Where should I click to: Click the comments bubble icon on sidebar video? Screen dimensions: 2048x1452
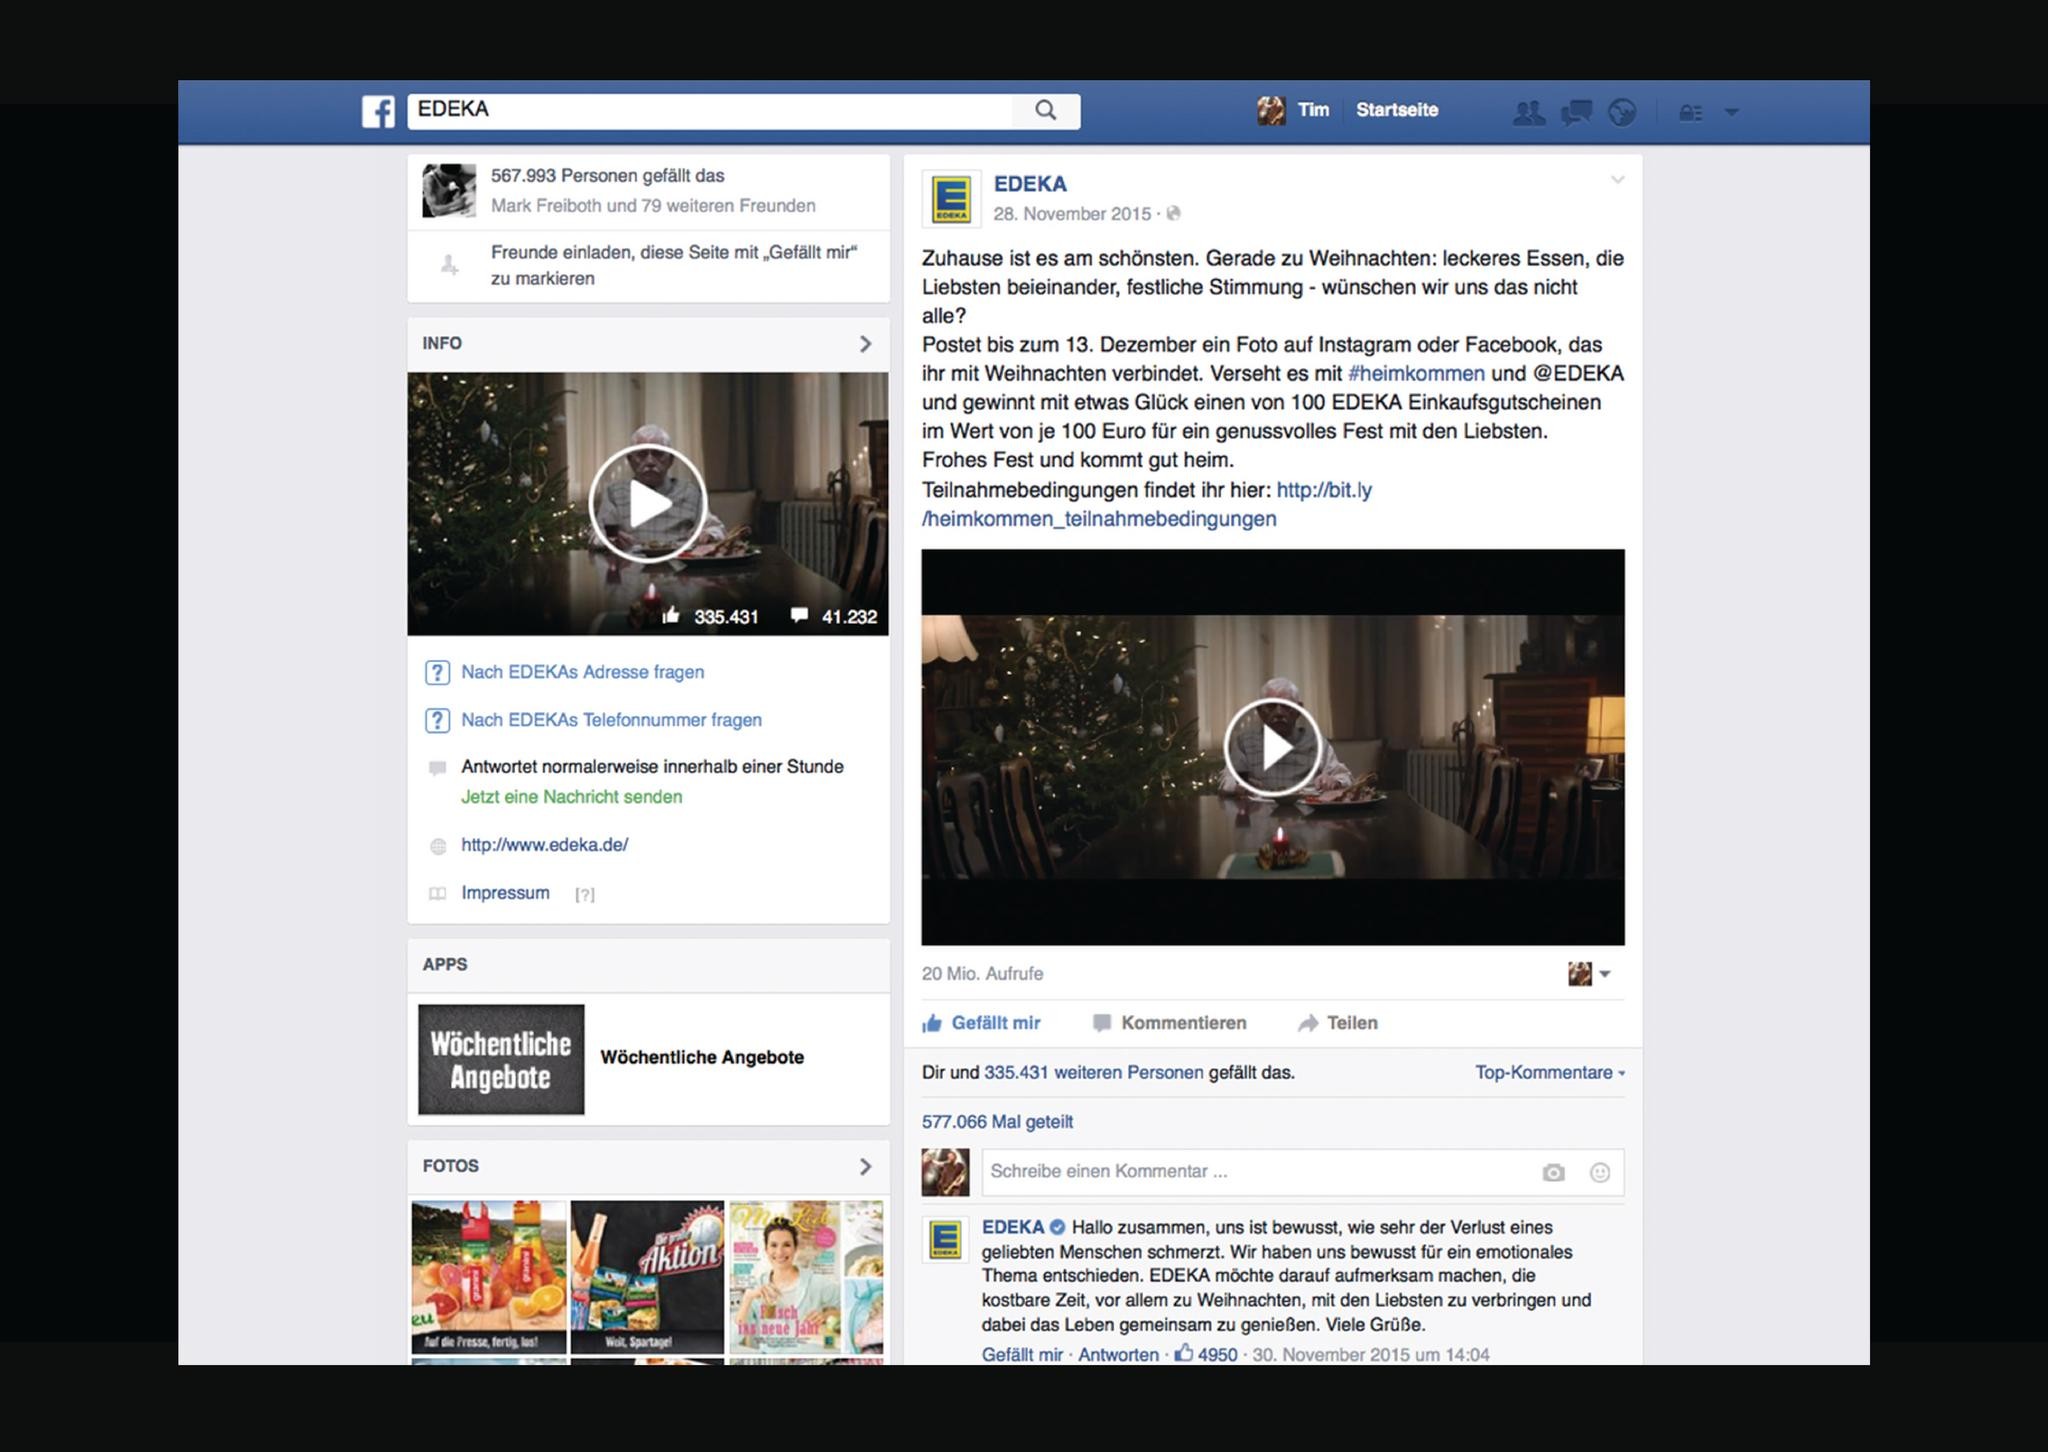pos(799,615)
